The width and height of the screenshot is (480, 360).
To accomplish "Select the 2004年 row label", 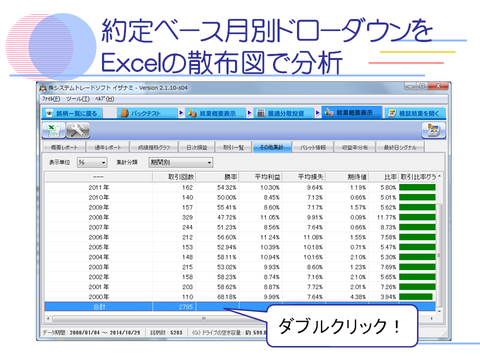I will click(x=99, y=257).
